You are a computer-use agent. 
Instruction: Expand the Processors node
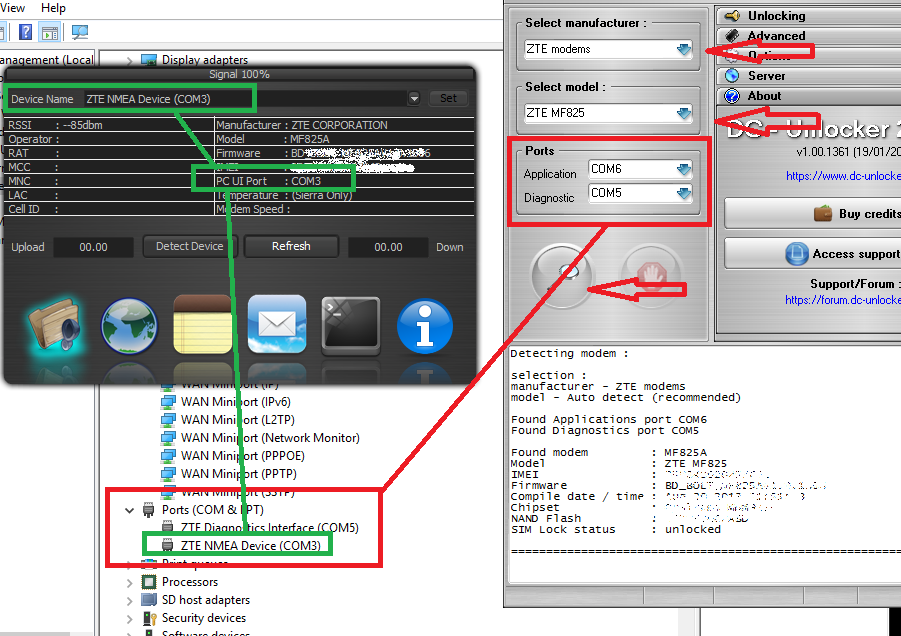point(130,583)
